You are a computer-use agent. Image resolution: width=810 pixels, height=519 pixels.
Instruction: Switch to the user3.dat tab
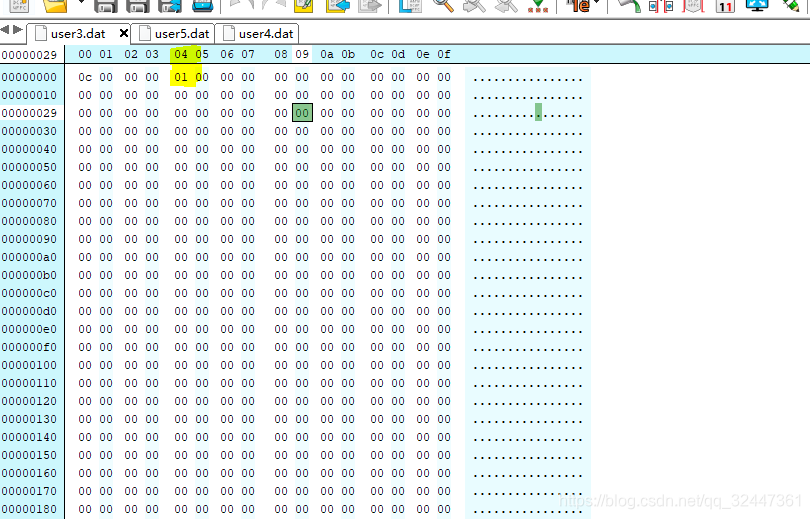click(77, 34)
